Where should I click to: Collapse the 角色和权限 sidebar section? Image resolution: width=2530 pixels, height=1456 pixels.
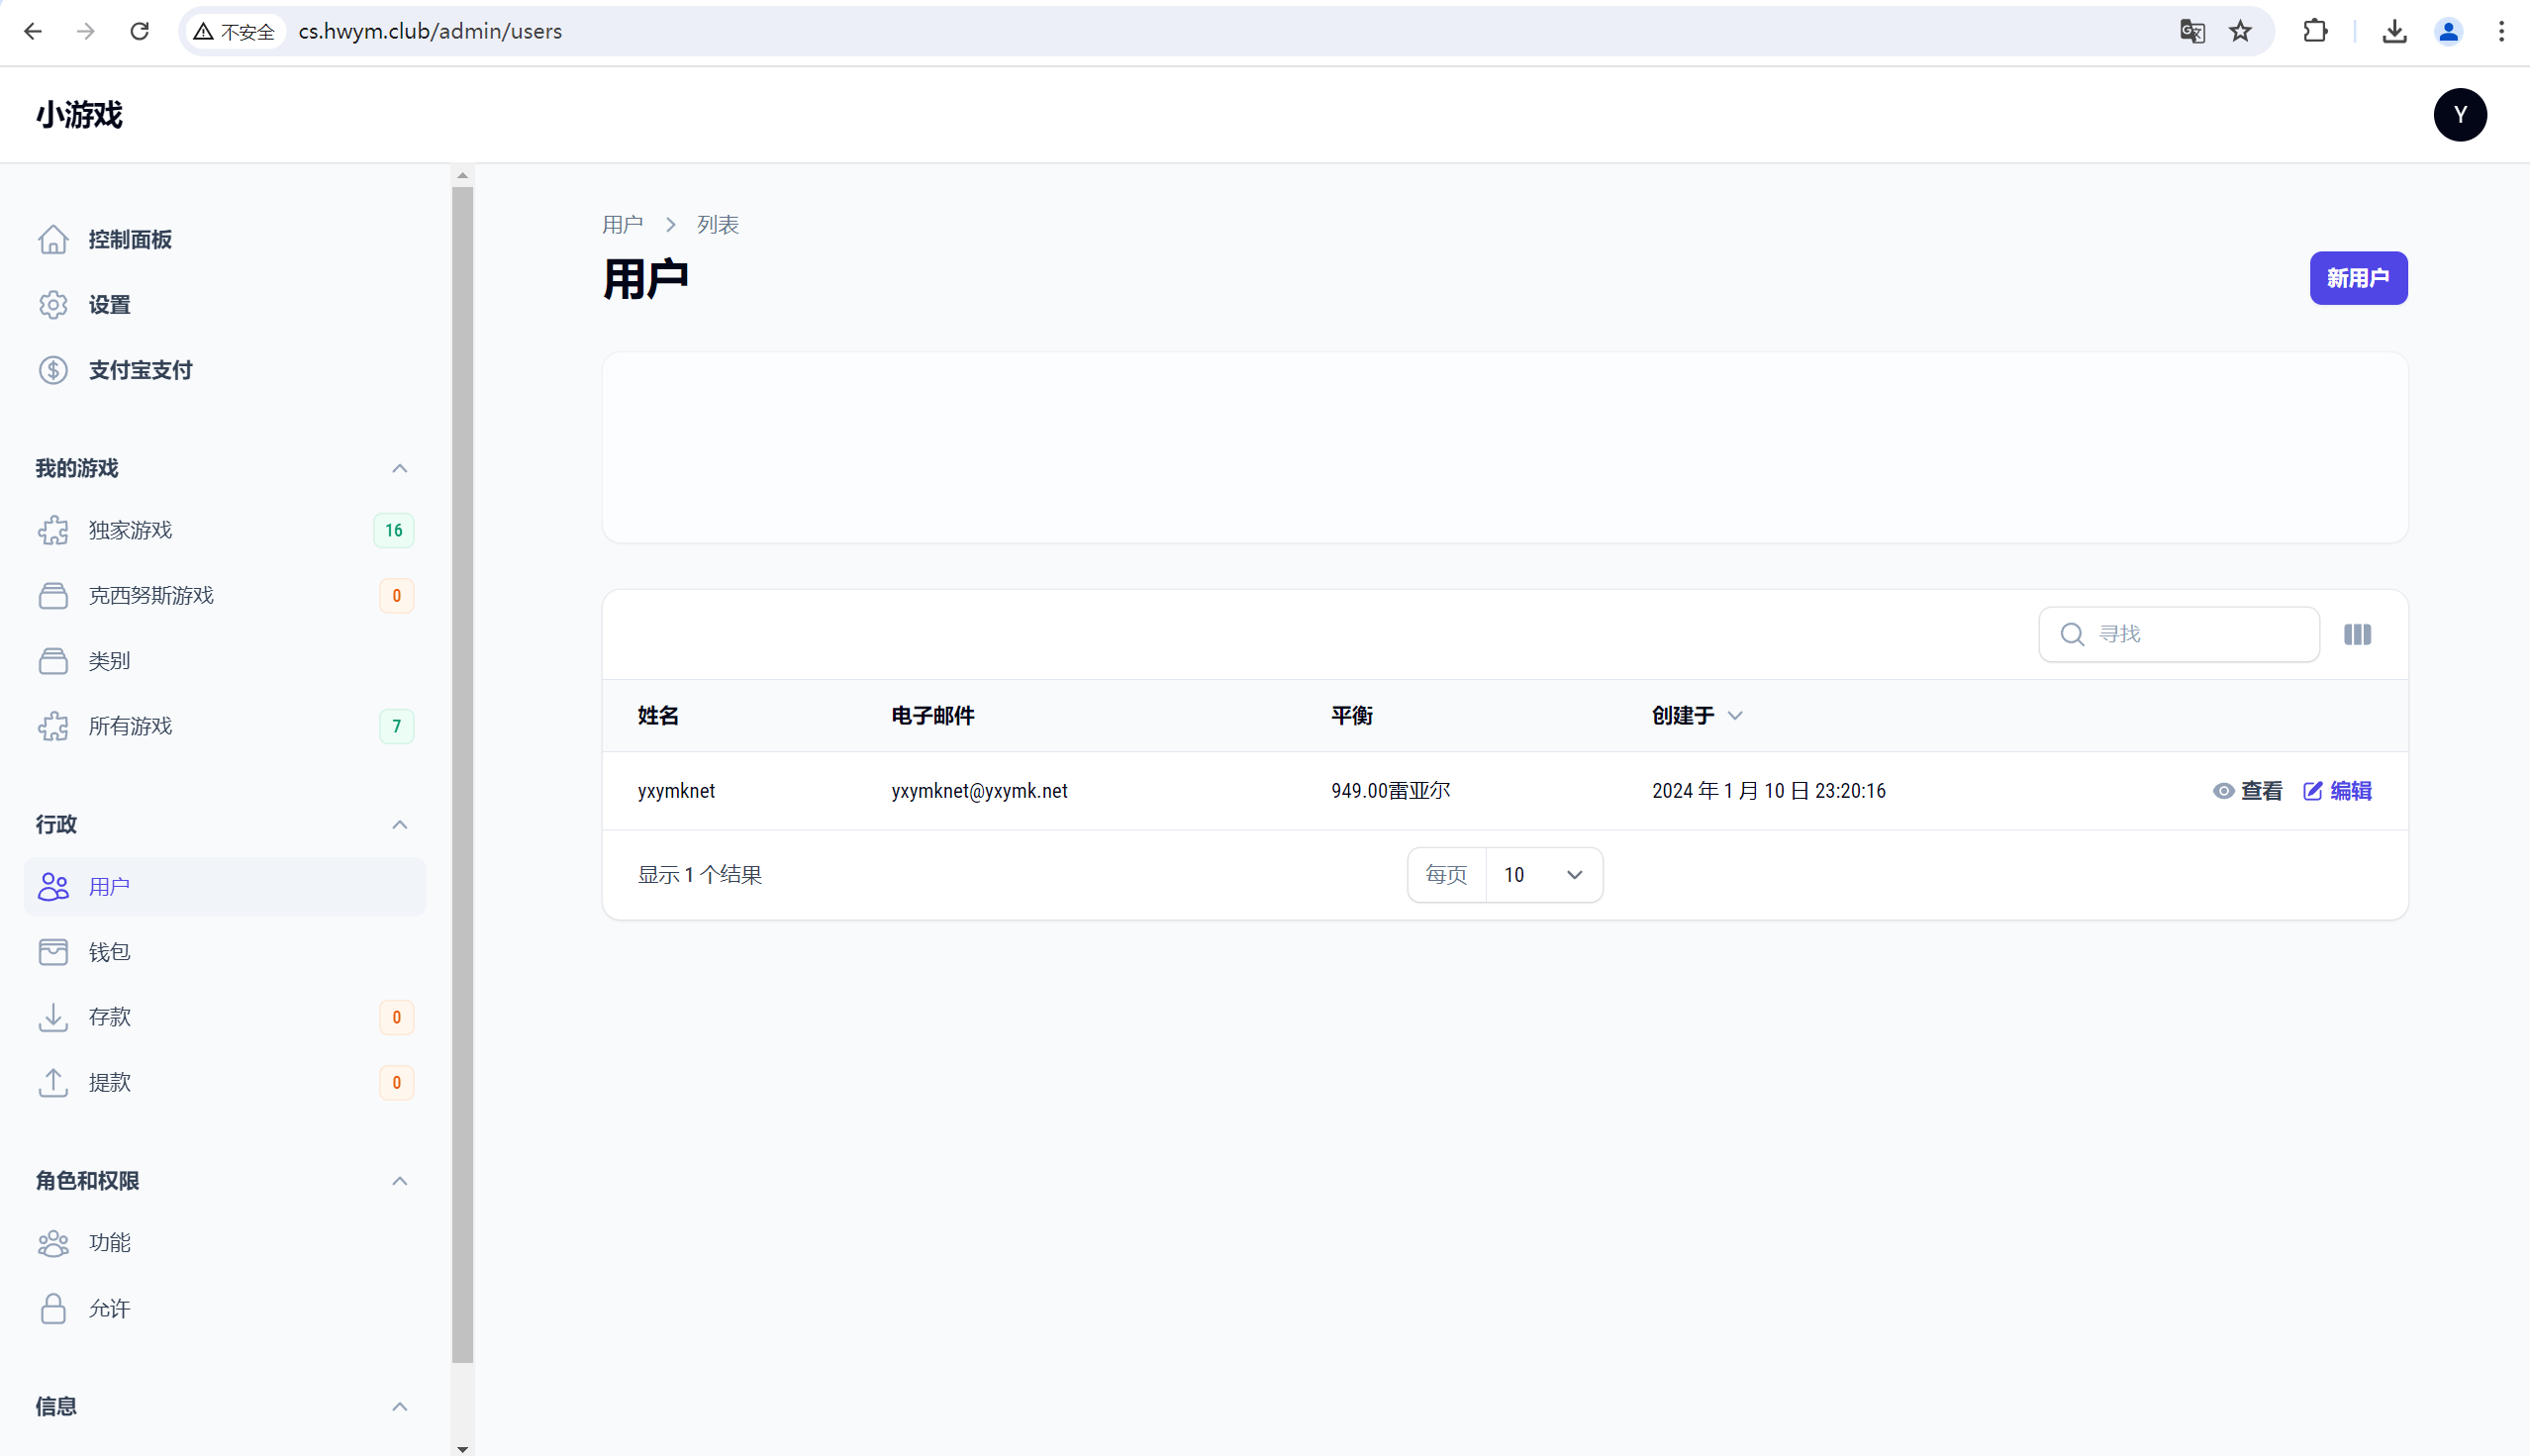[399, 1181]
